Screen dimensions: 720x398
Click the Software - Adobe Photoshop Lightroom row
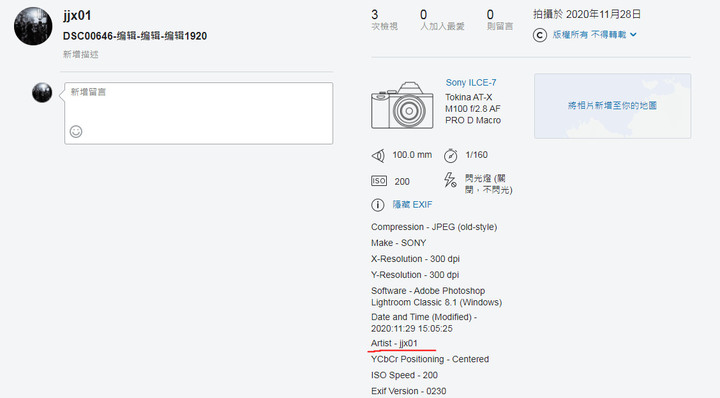pyautogui.click(x=436, y=297)
